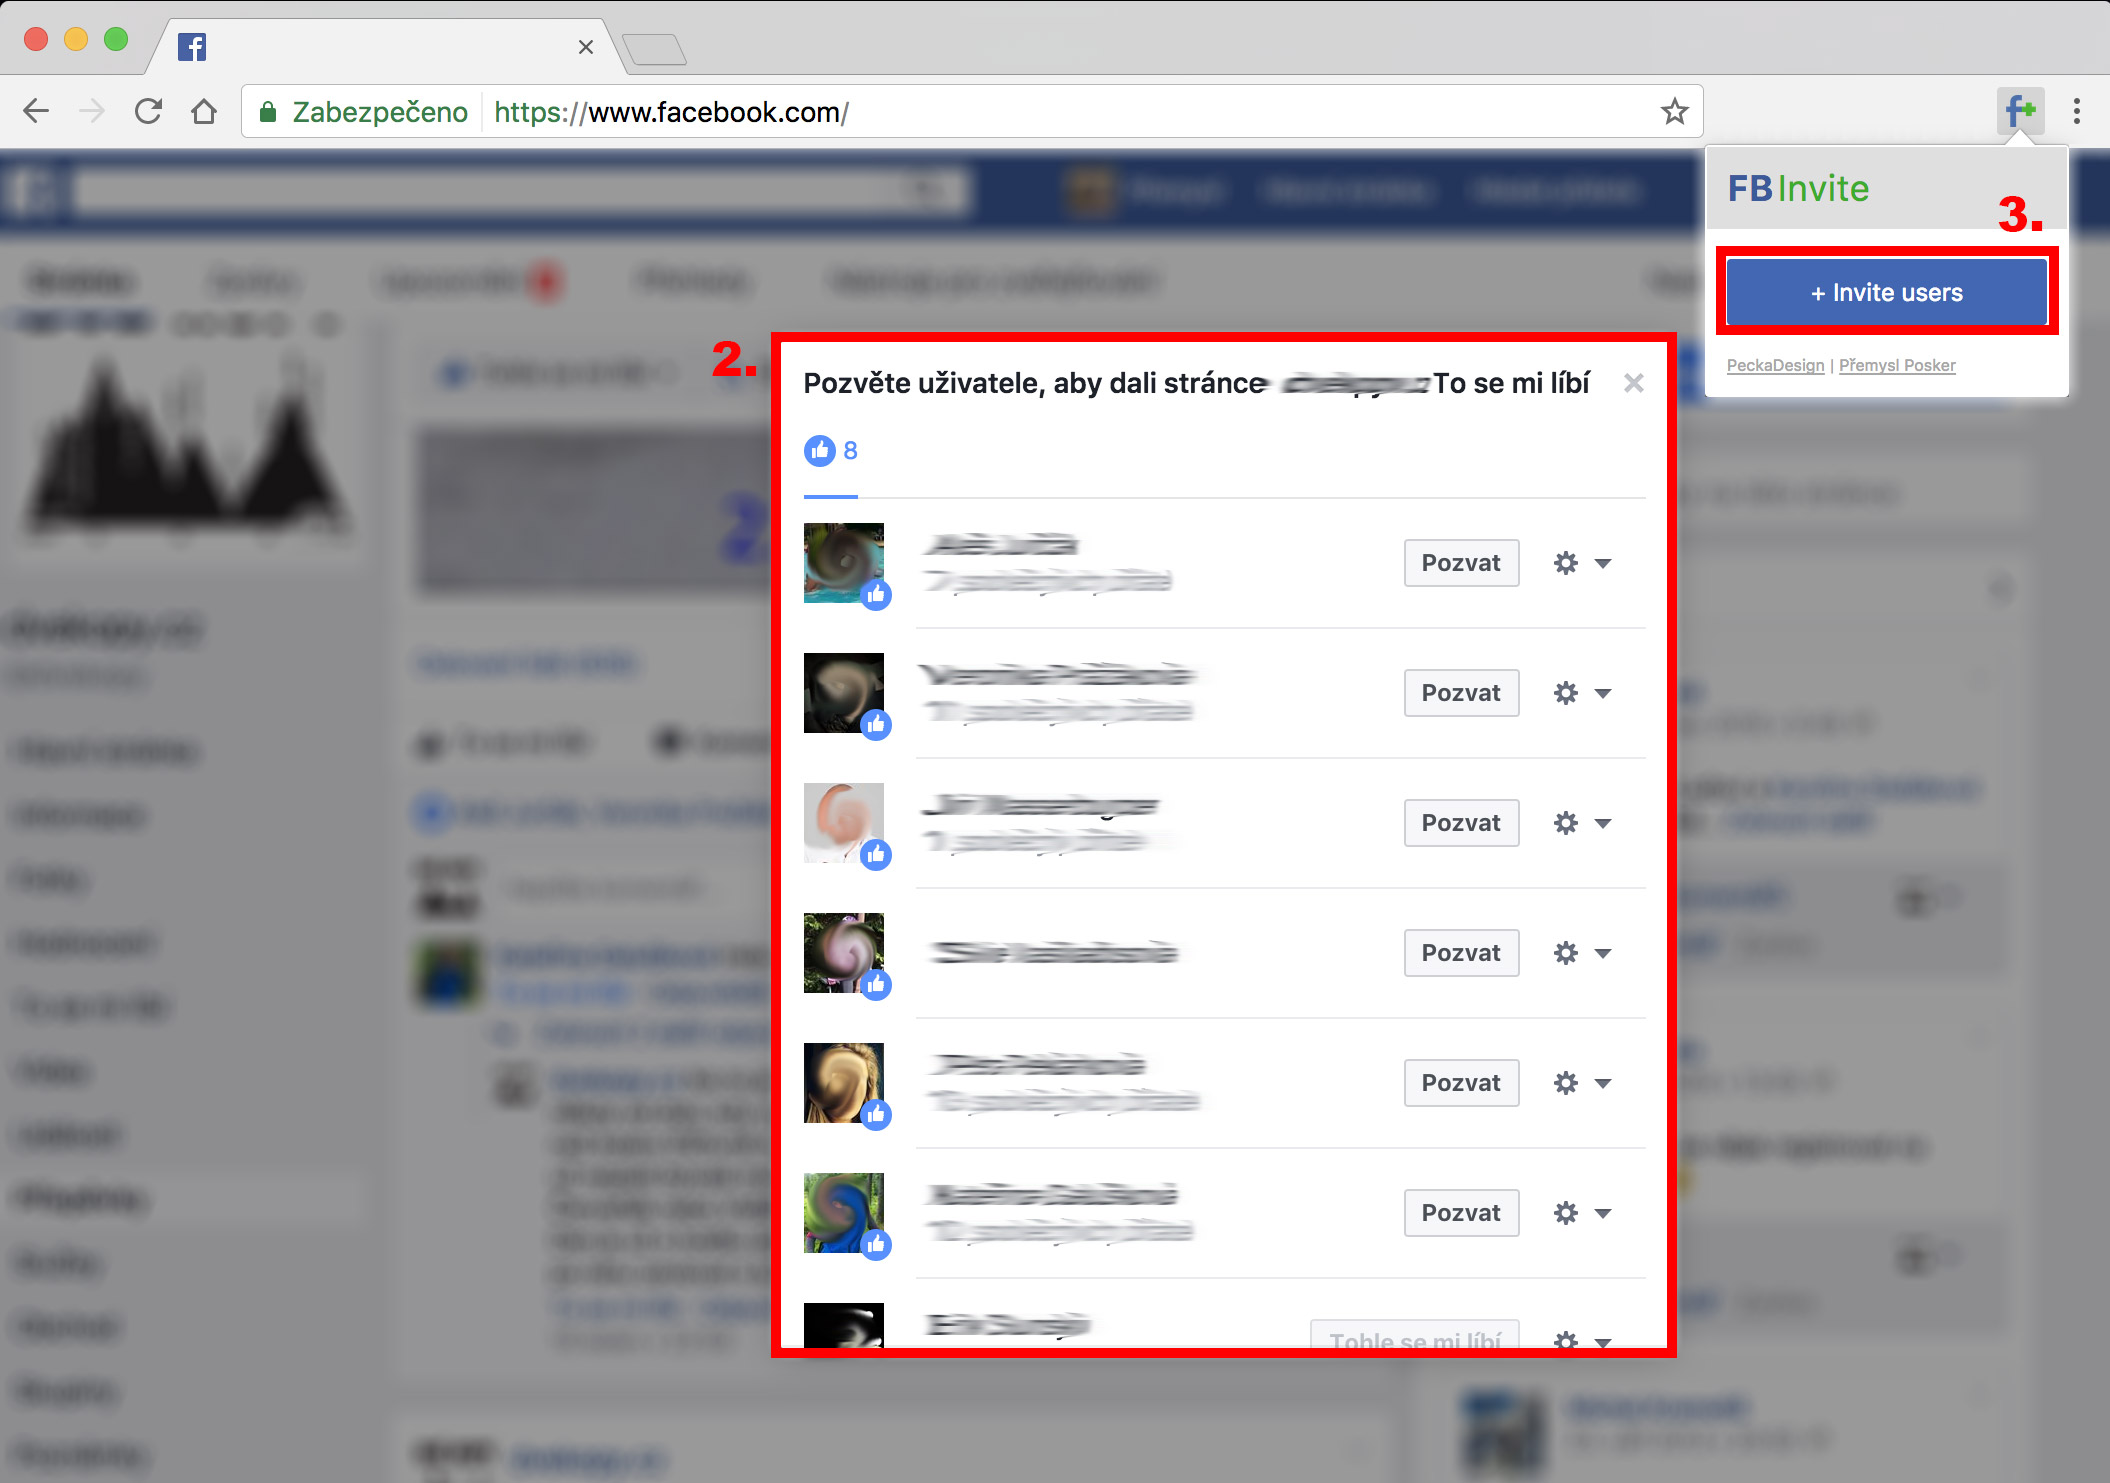Open gear settings for the fifth person

point(1566,1083)
